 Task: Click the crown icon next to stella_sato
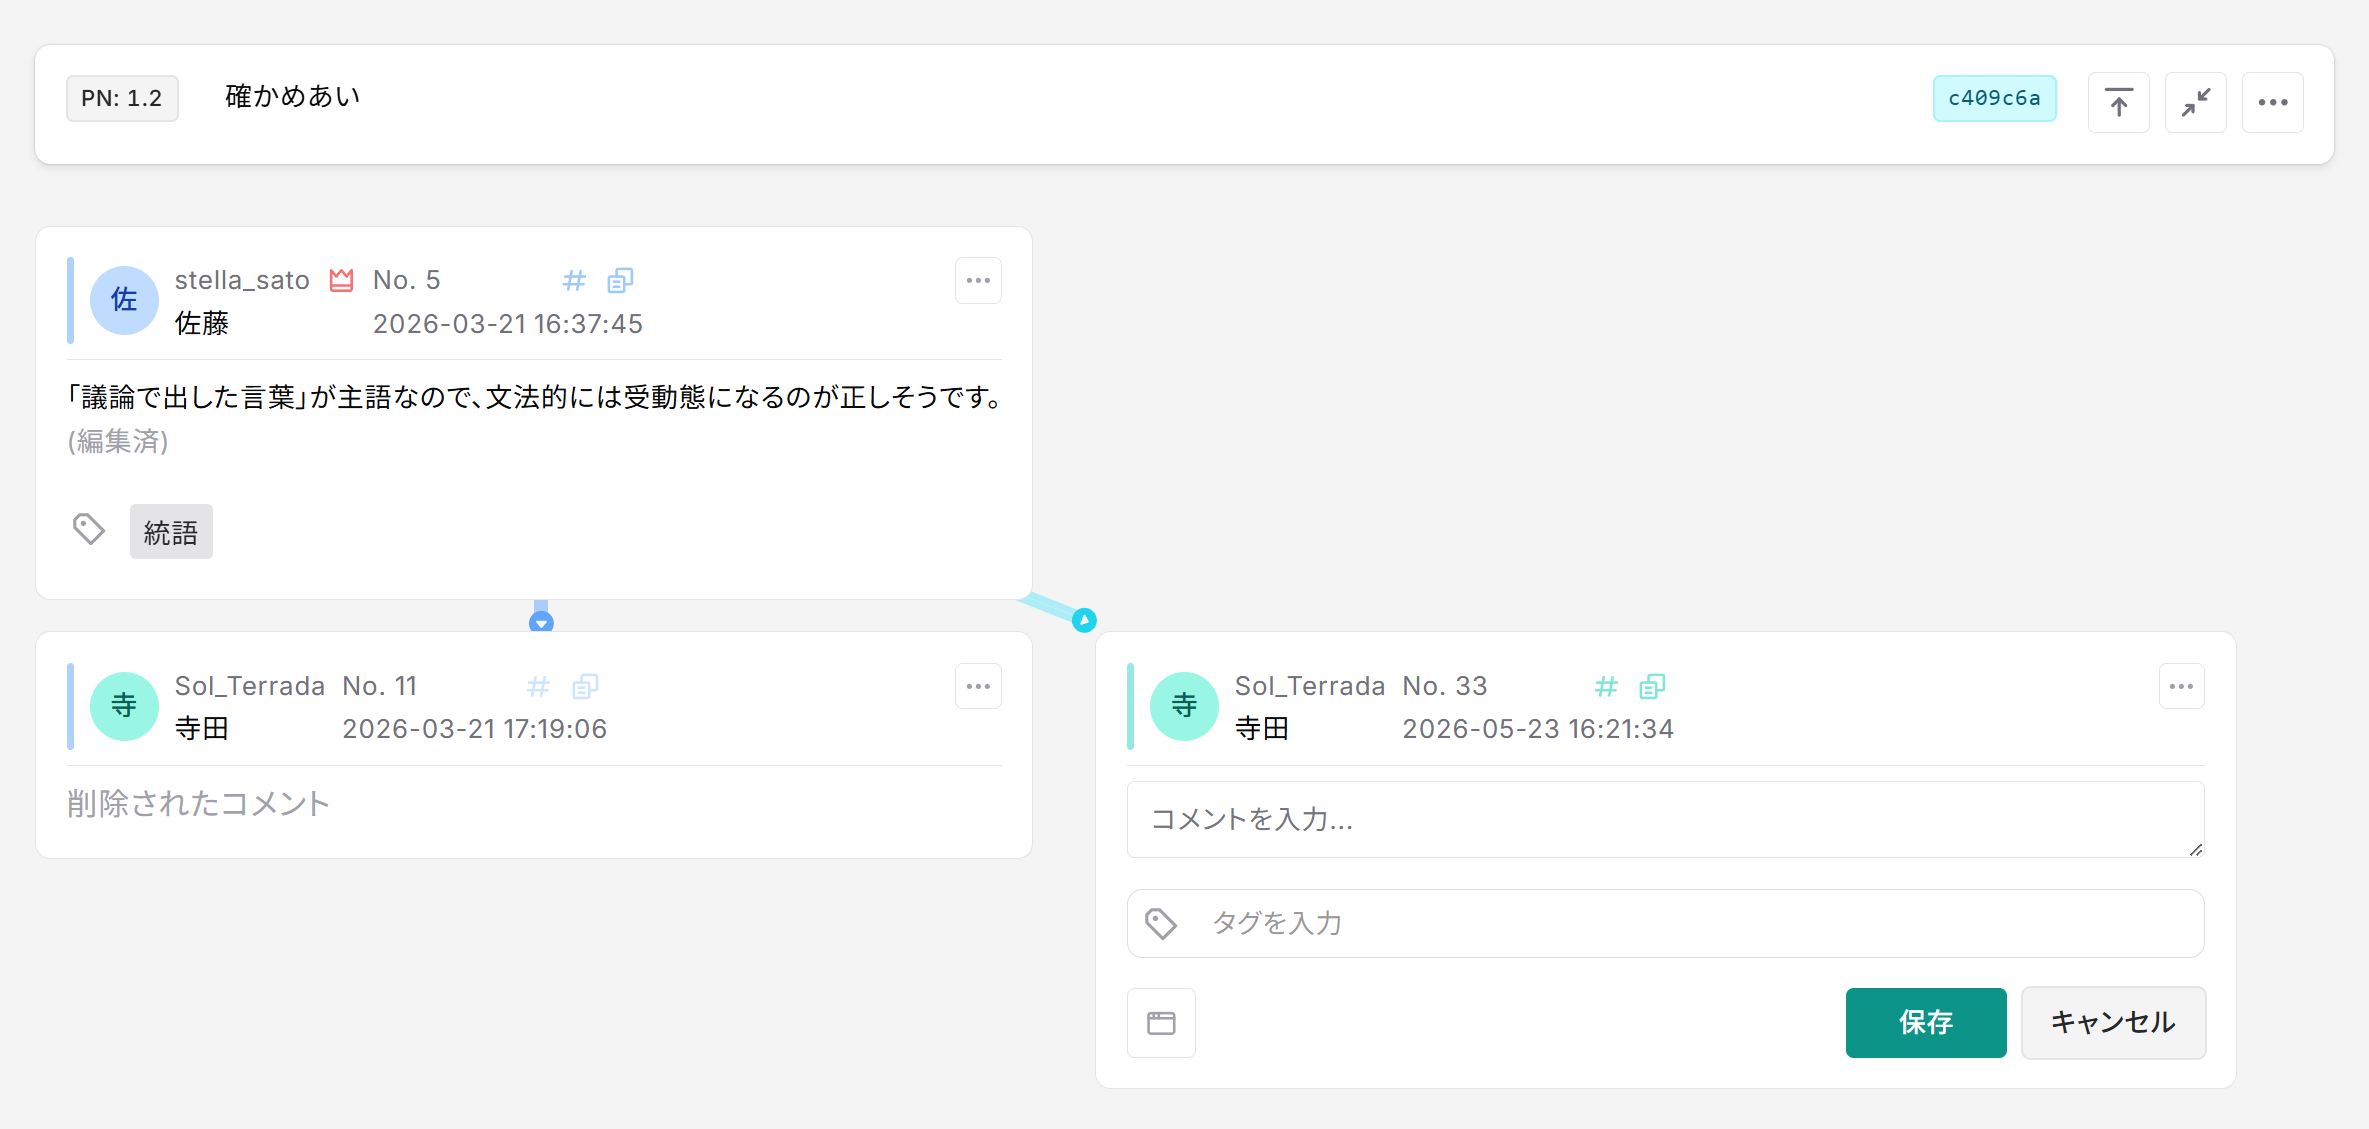(x=341, y=280)
